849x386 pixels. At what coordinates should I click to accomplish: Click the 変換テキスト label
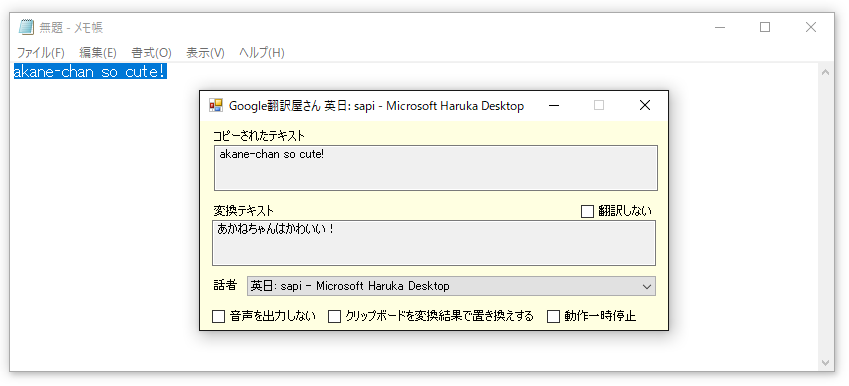[244, 210]
